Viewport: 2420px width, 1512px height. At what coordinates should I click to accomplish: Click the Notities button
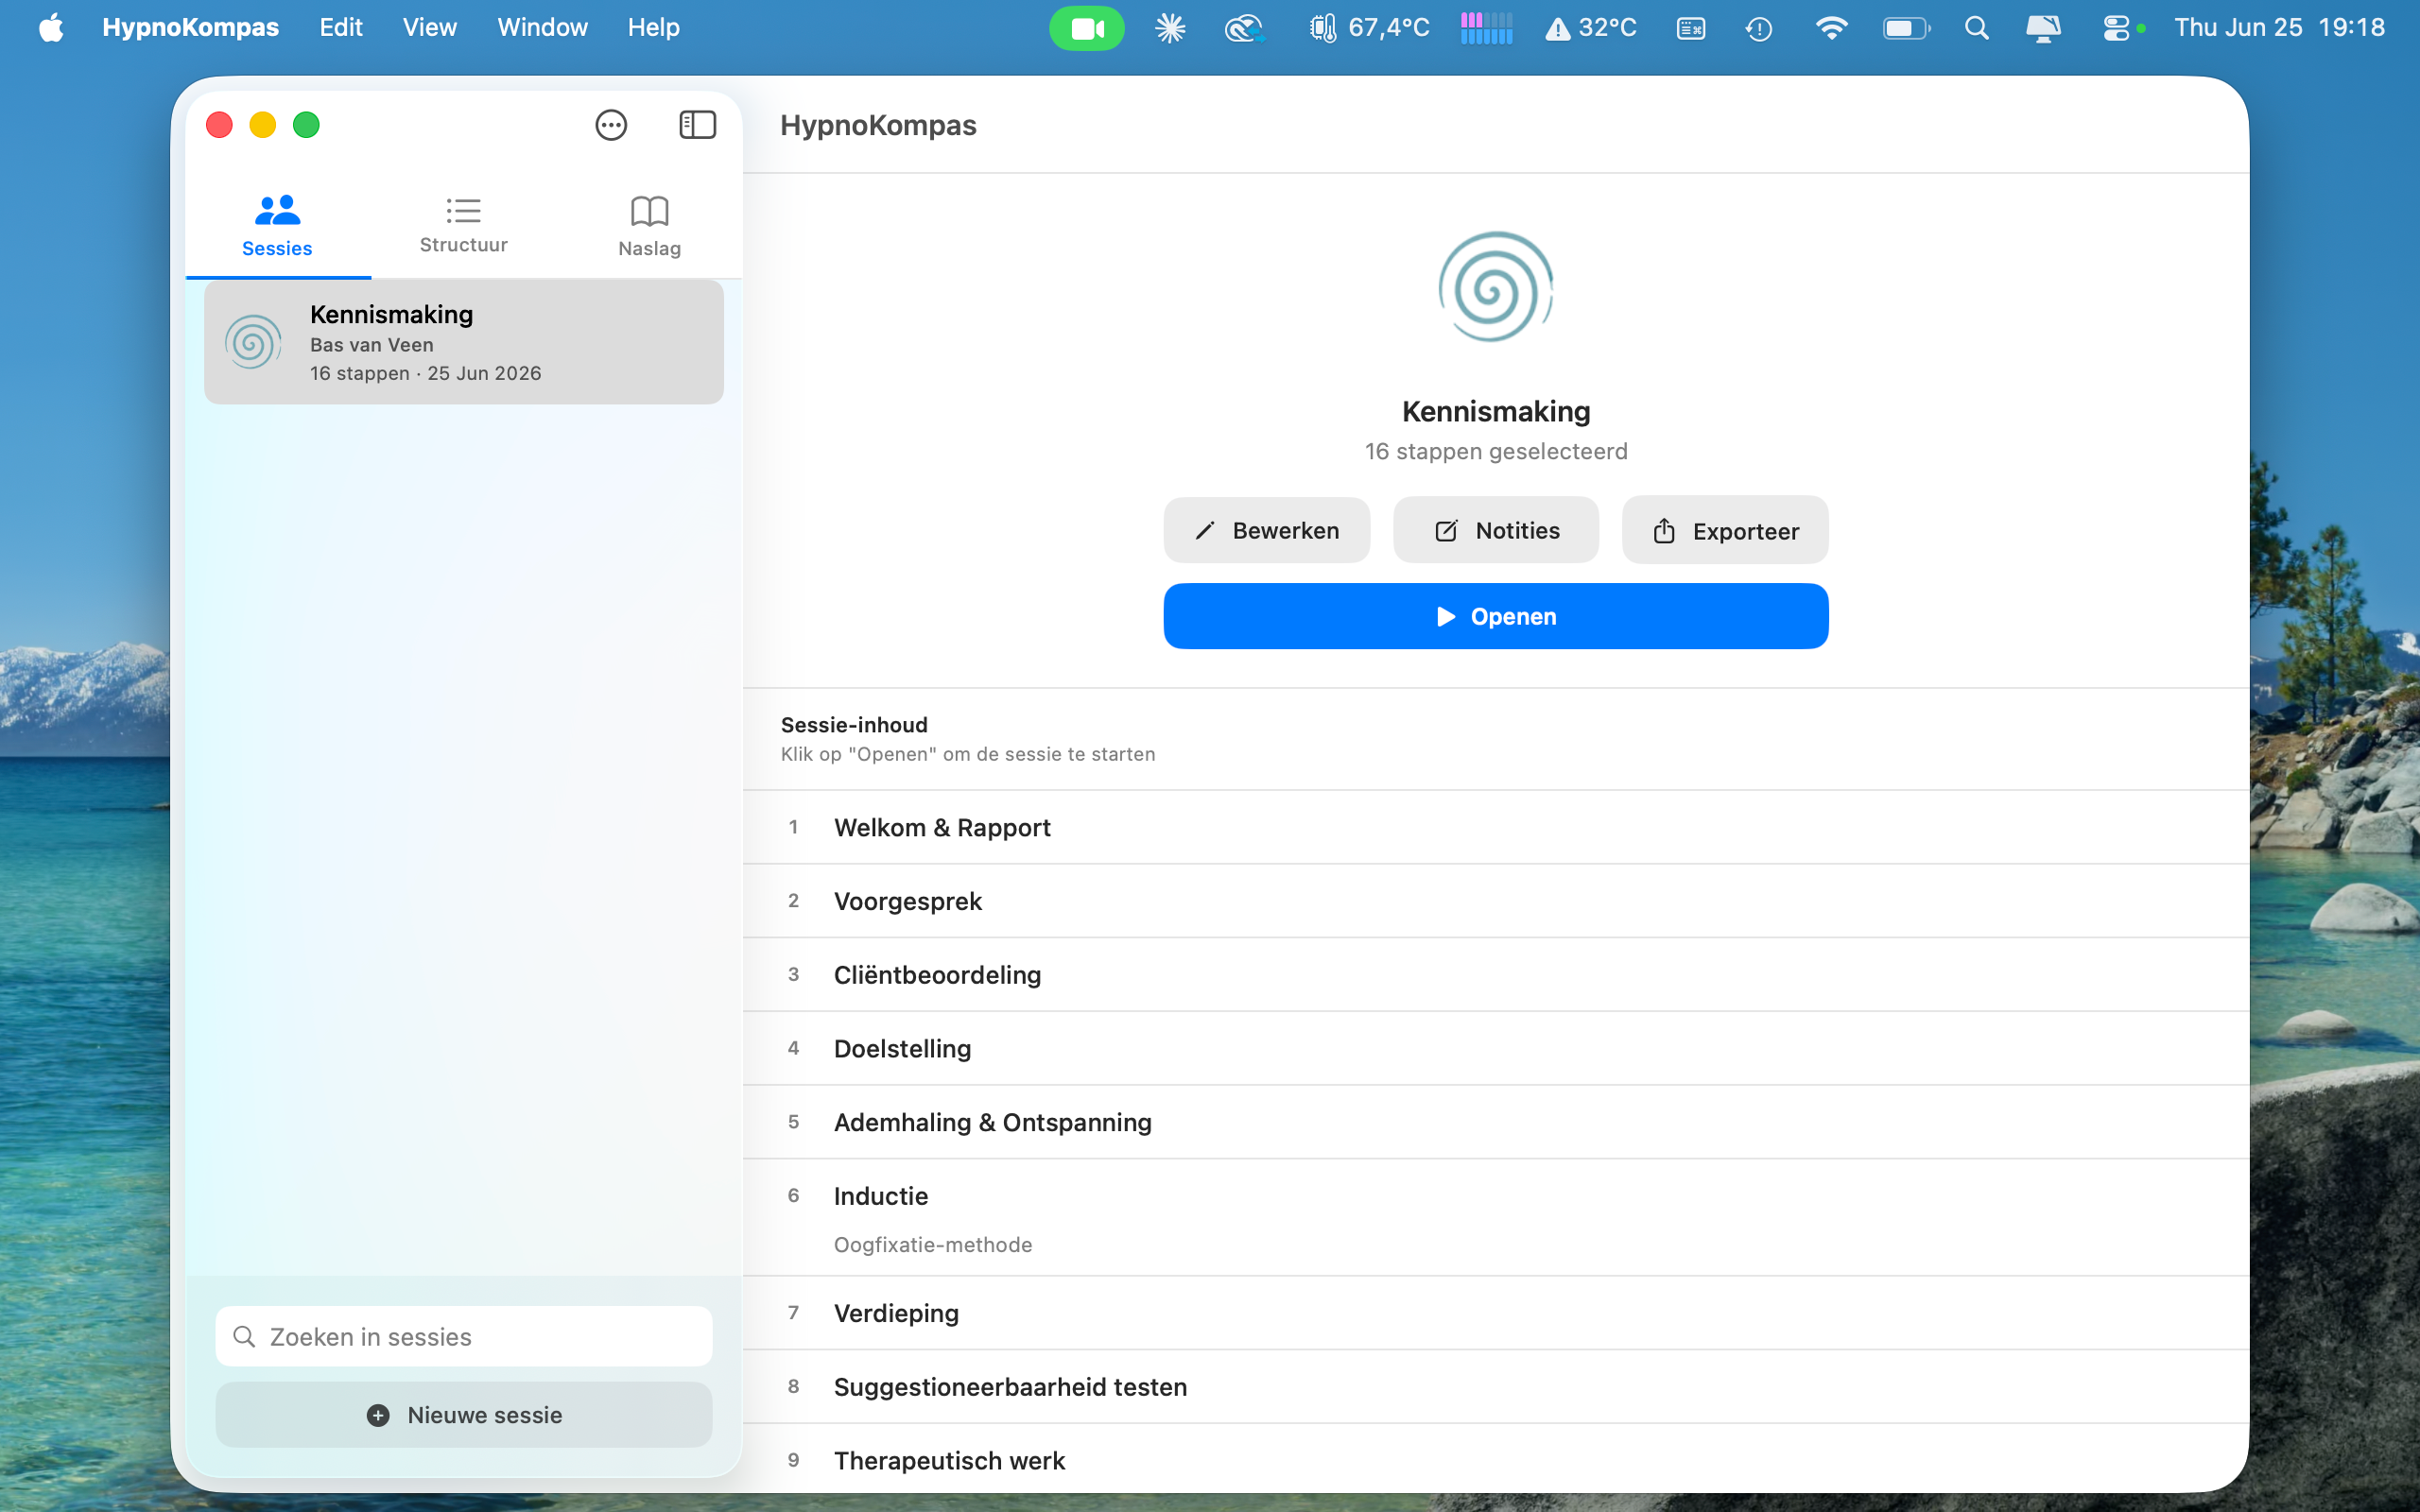(x=1496, y=530)
